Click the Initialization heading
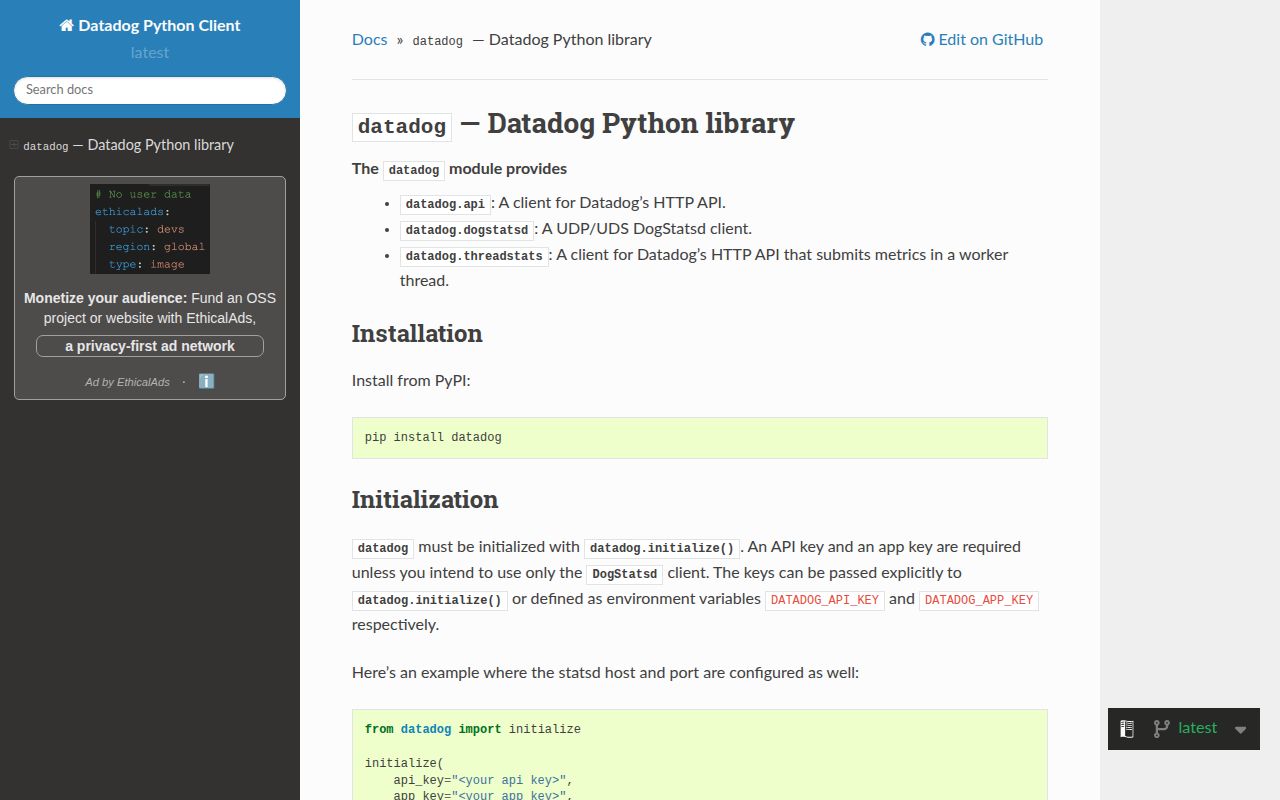 [x=425, y=500]
